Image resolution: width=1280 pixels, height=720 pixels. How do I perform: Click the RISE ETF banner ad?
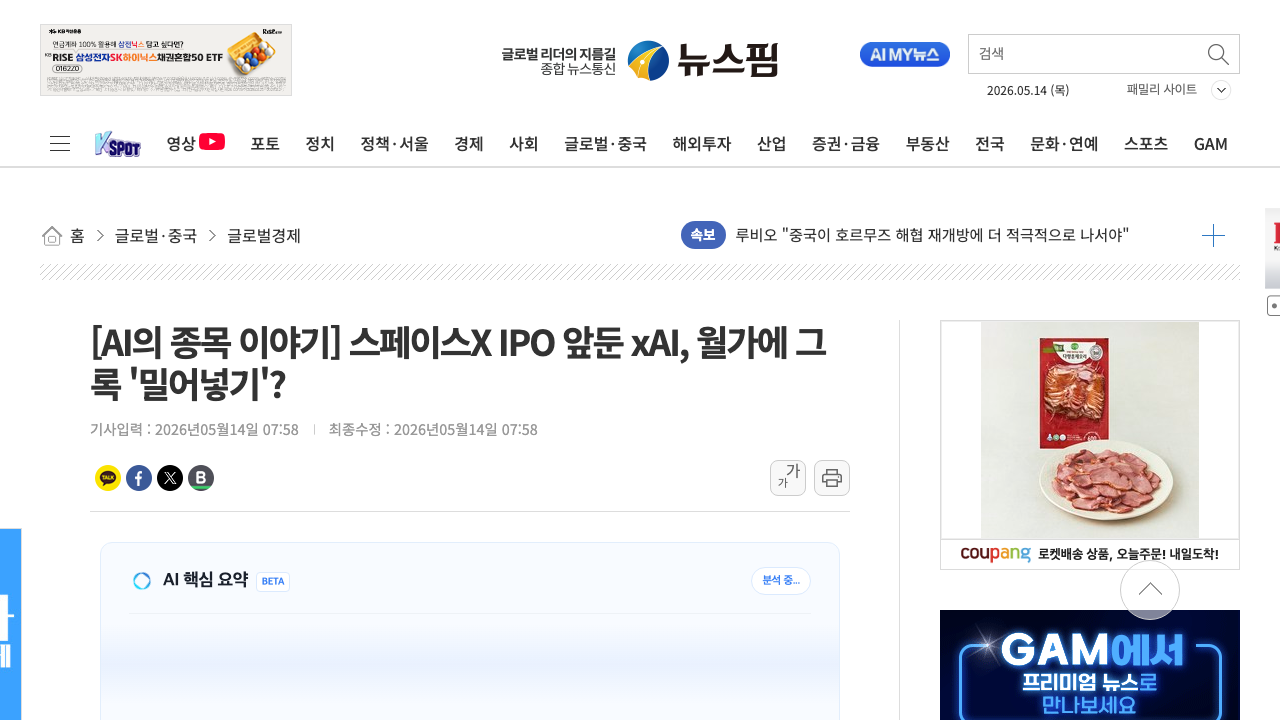pyautogui.click(x=166, y=60)
